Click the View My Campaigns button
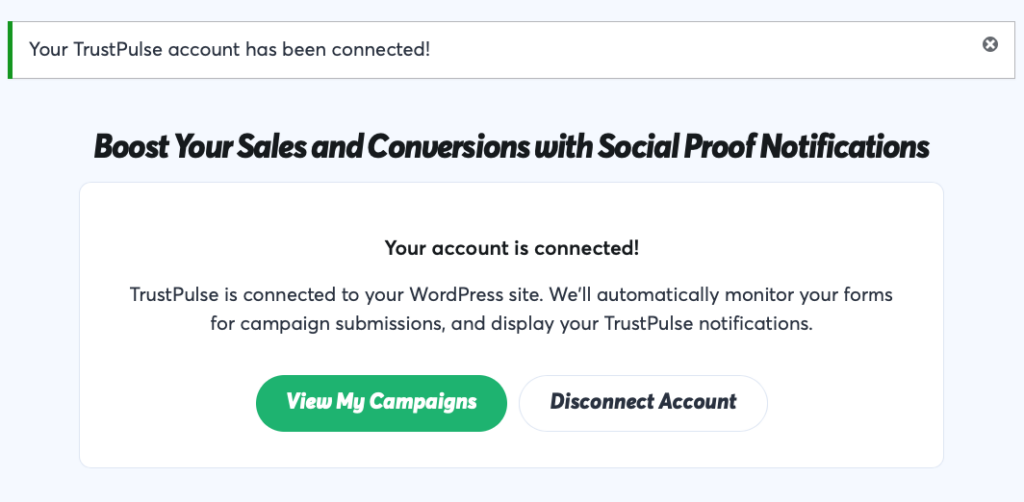The image size is (1024, 502). coord(381,403)
